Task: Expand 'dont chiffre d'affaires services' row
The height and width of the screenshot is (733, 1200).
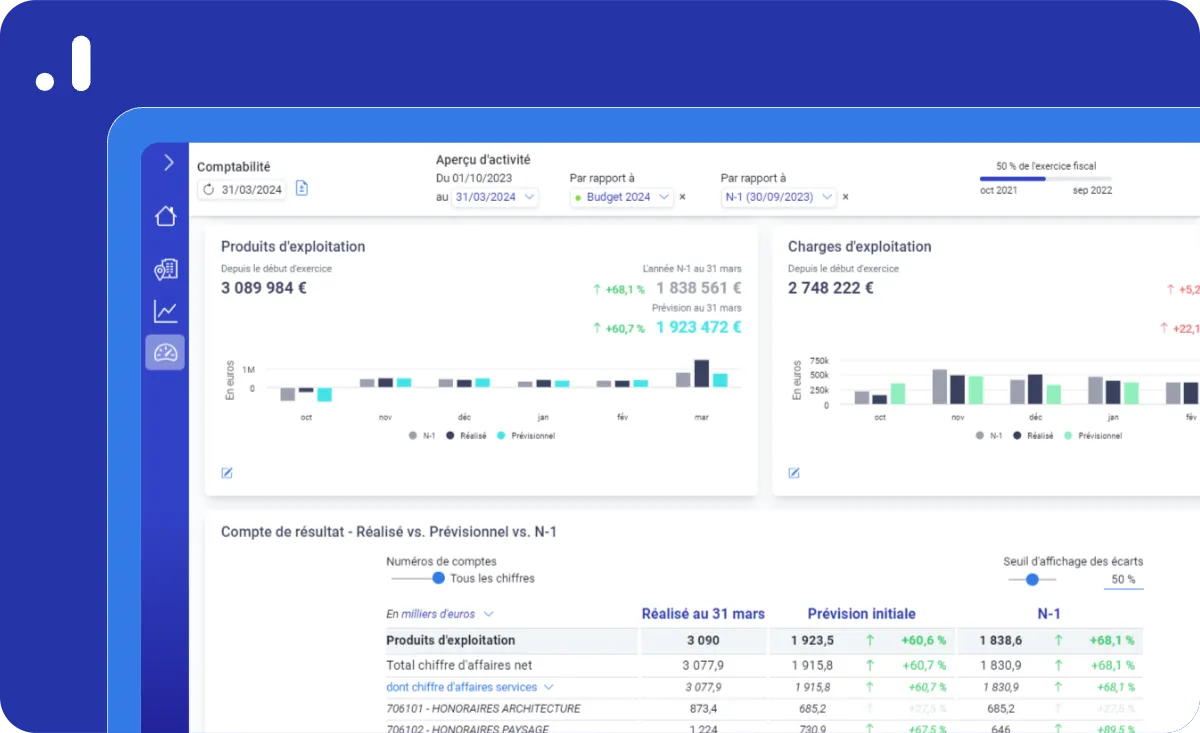Action: point(470,688)
